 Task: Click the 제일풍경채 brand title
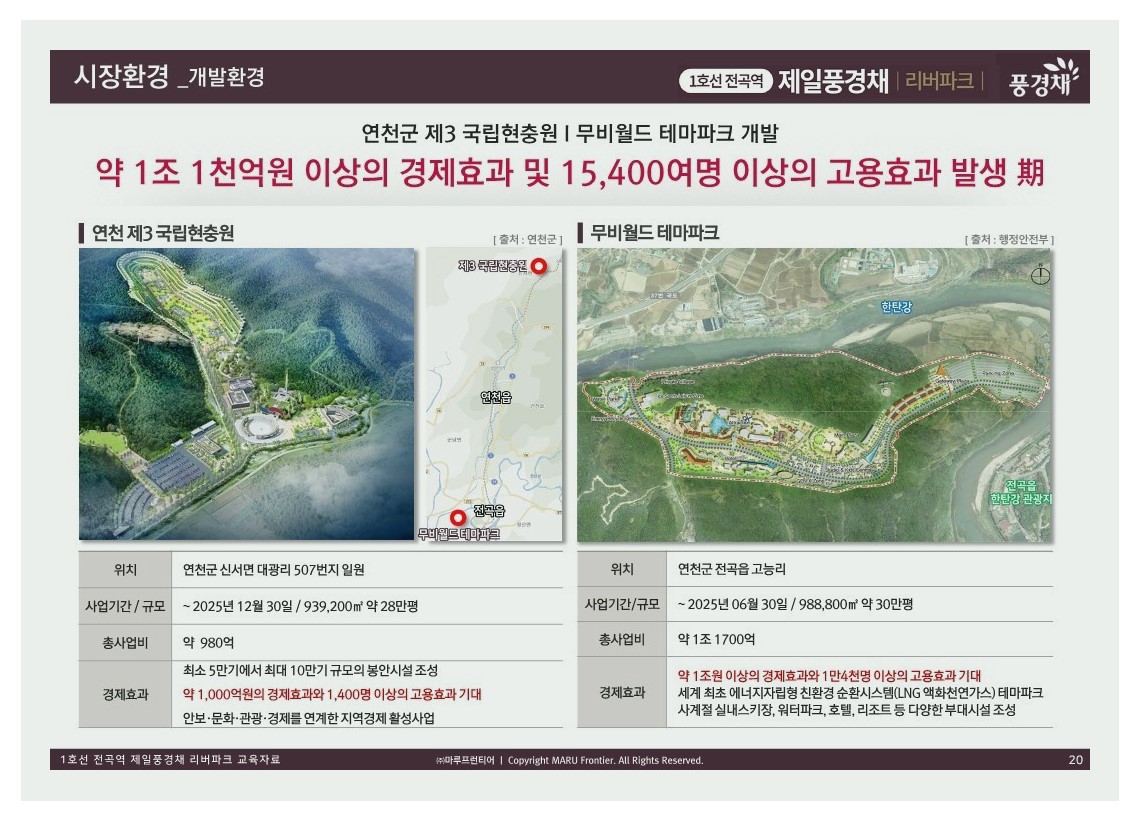[x=833, y=80]
